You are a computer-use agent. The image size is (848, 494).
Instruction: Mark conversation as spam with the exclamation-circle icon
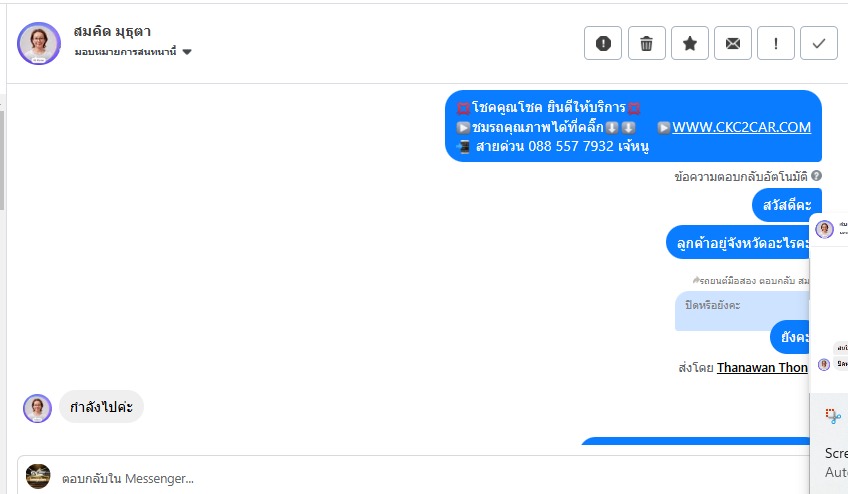(x=603, y=43)
